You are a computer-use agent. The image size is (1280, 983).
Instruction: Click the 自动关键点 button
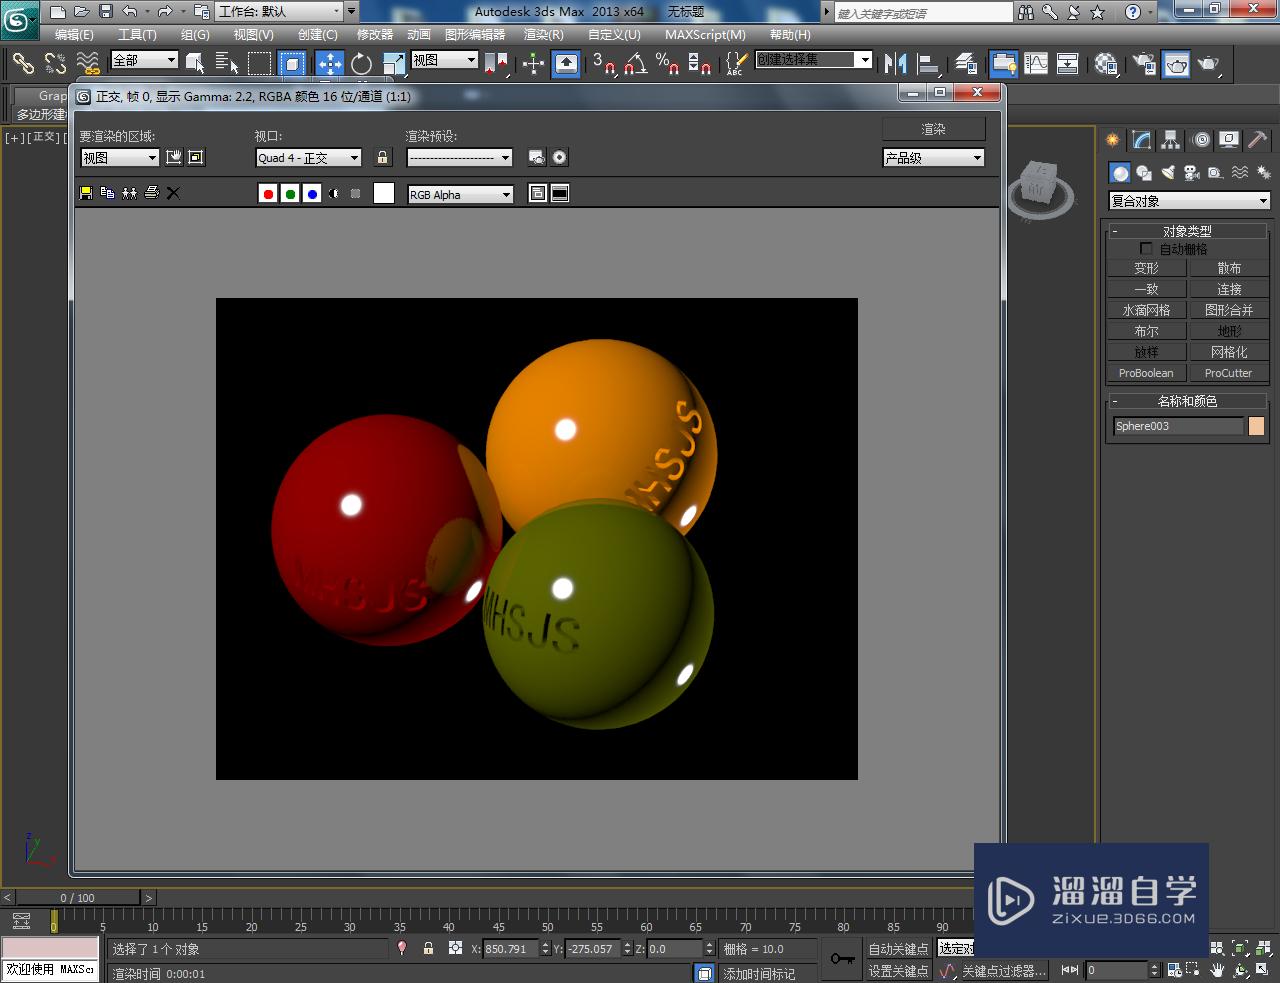[x=898, y=949]
